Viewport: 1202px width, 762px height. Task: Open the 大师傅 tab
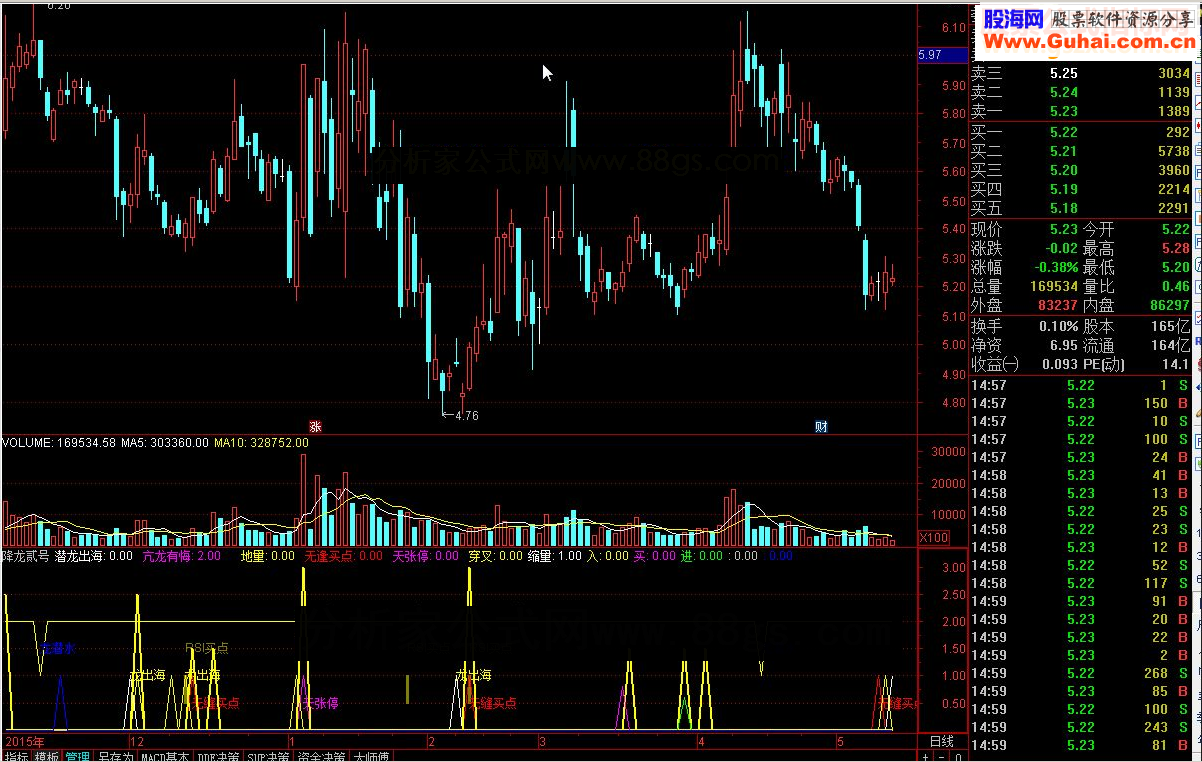tap(371, 757)
